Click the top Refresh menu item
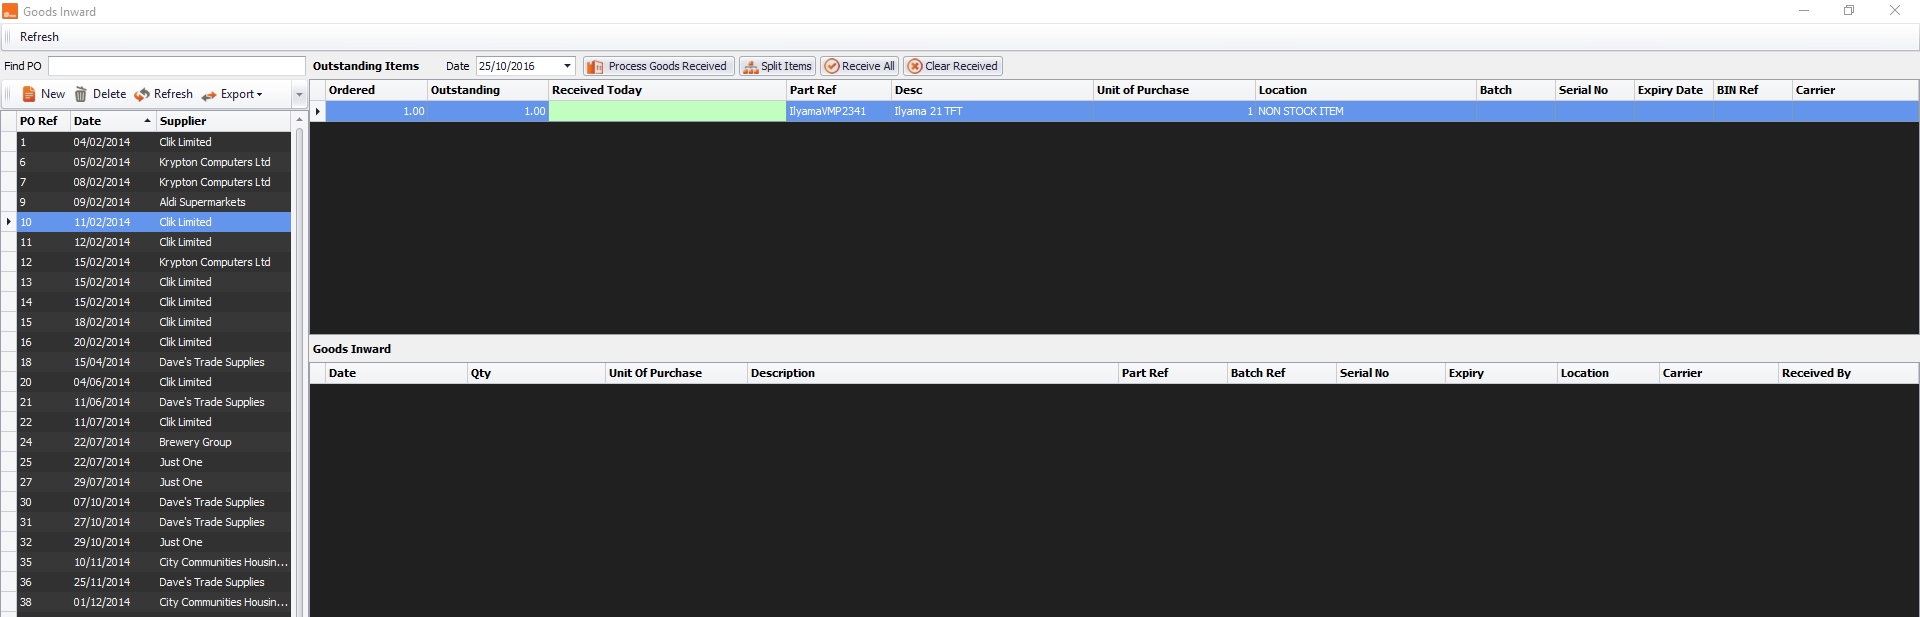This screenshot has width=1920, height=617. point(39,37)
